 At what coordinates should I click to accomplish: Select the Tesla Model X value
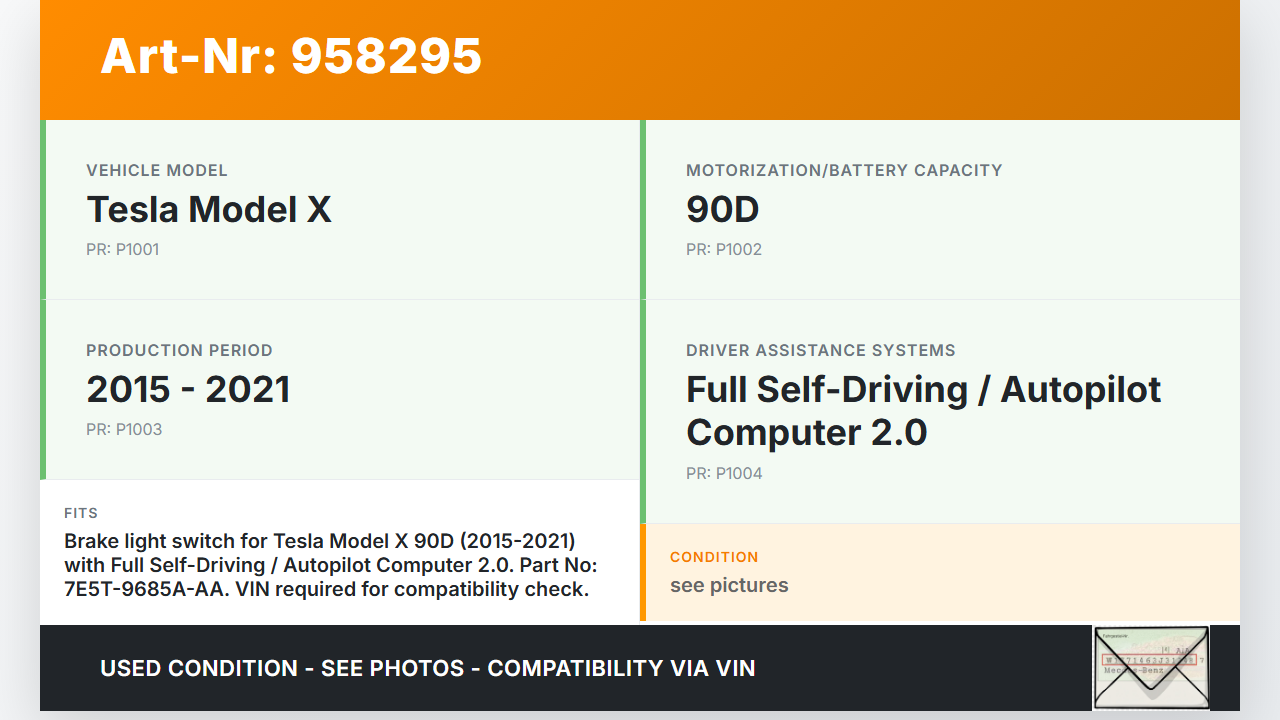click(209, 210)
